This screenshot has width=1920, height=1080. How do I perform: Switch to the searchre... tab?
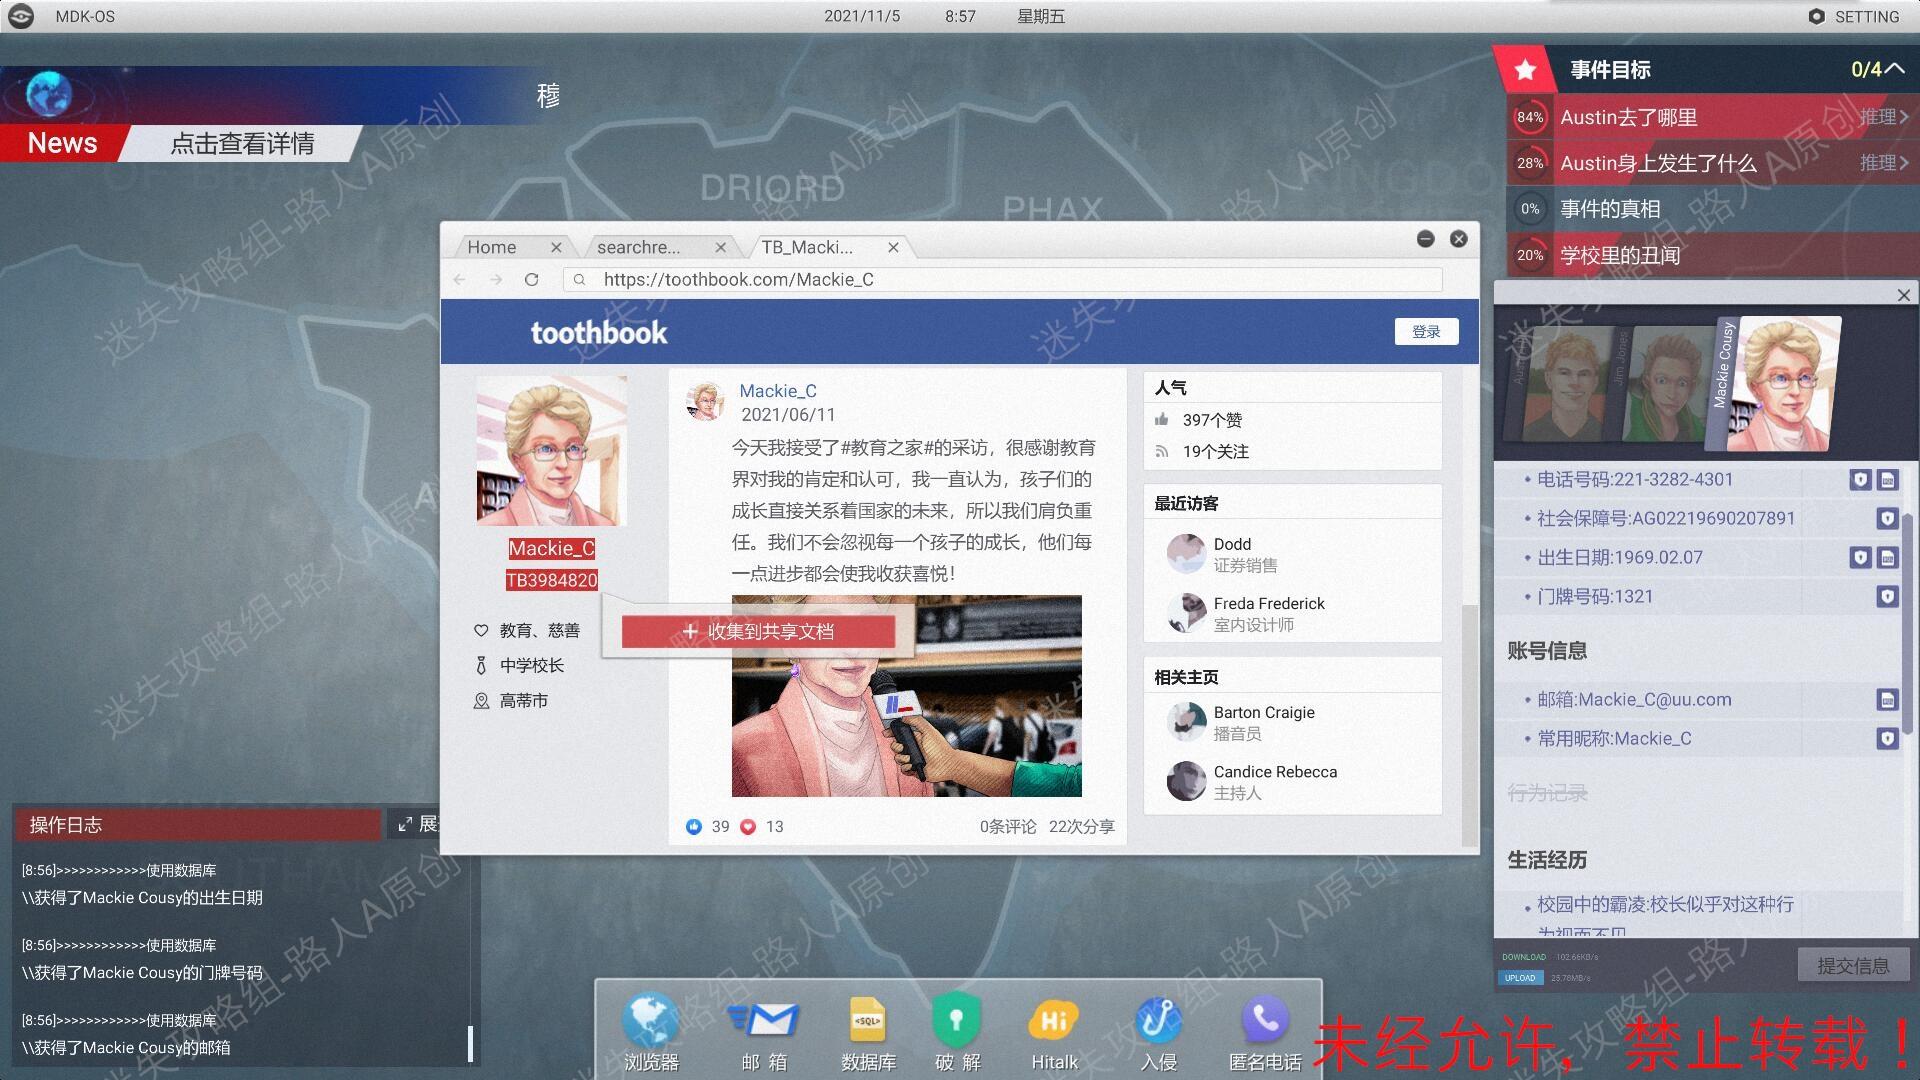[638, 247]
